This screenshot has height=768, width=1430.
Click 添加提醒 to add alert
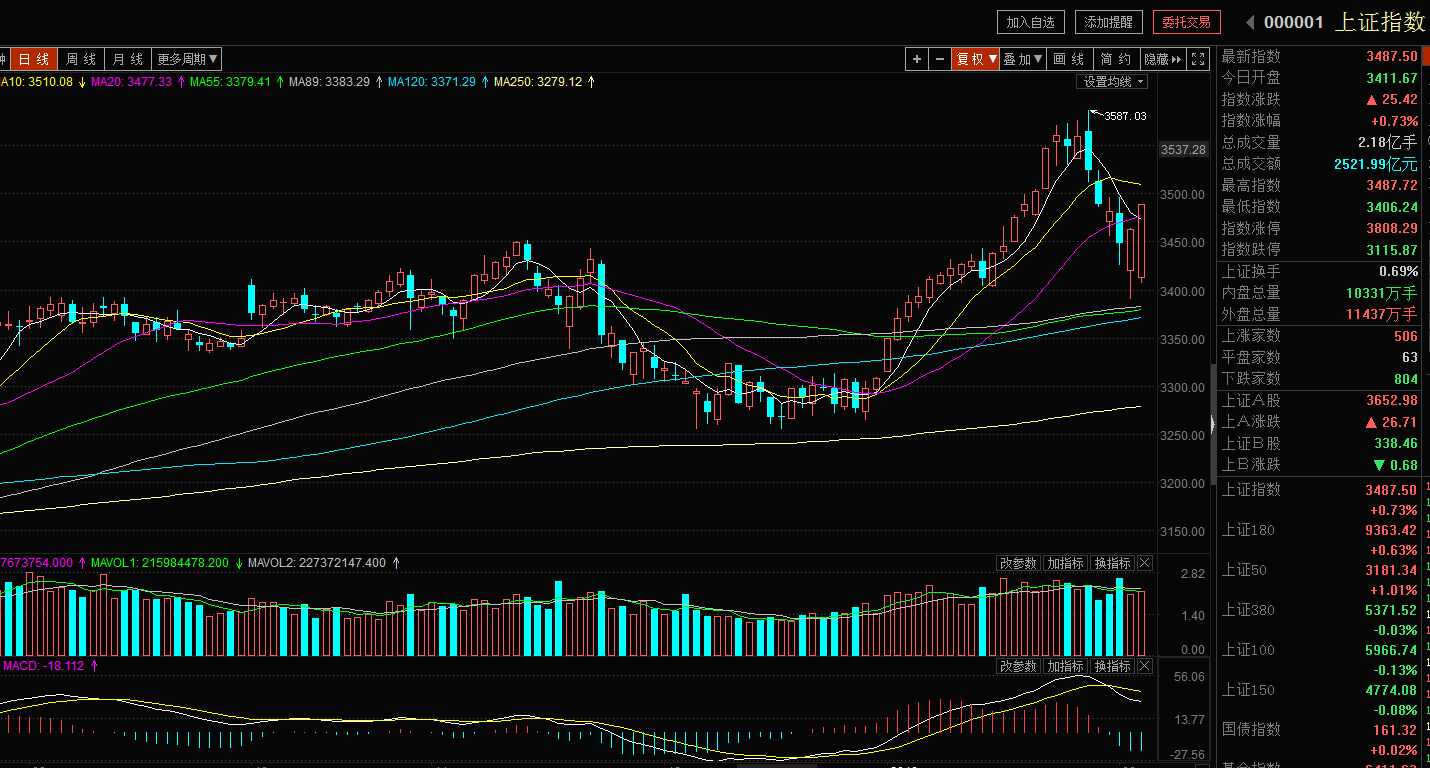1109,22
